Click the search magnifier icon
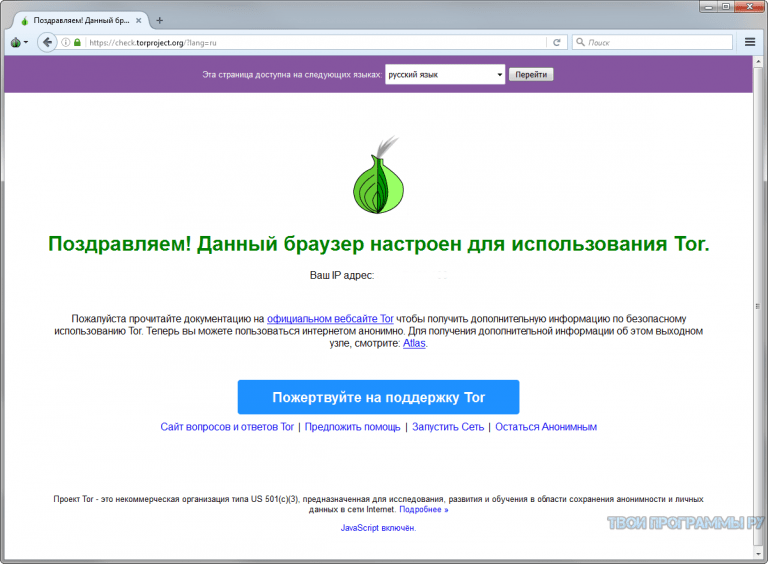The height and width of the screenshot is (564, 768). click(x=580, y=42)
